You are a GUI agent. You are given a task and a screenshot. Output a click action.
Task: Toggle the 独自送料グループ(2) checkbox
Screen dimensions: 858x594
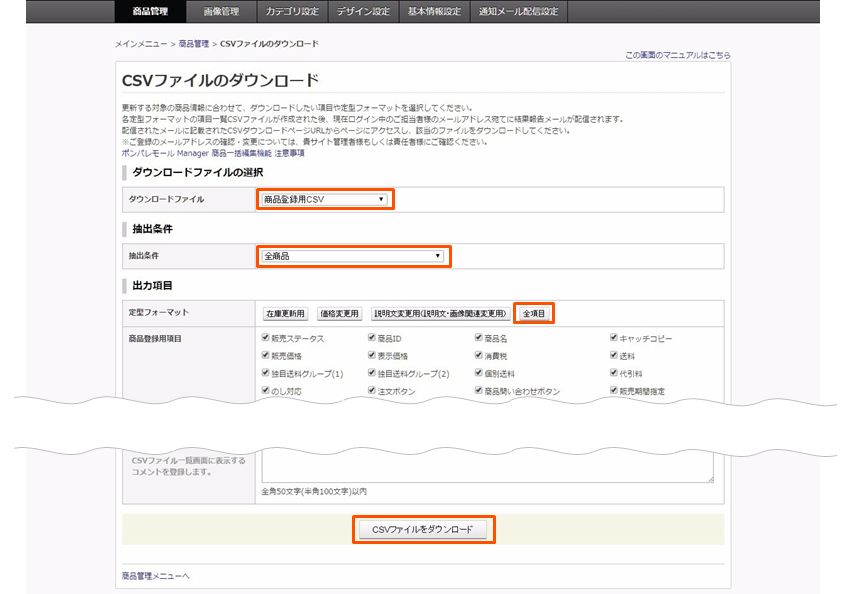[372, 372]
